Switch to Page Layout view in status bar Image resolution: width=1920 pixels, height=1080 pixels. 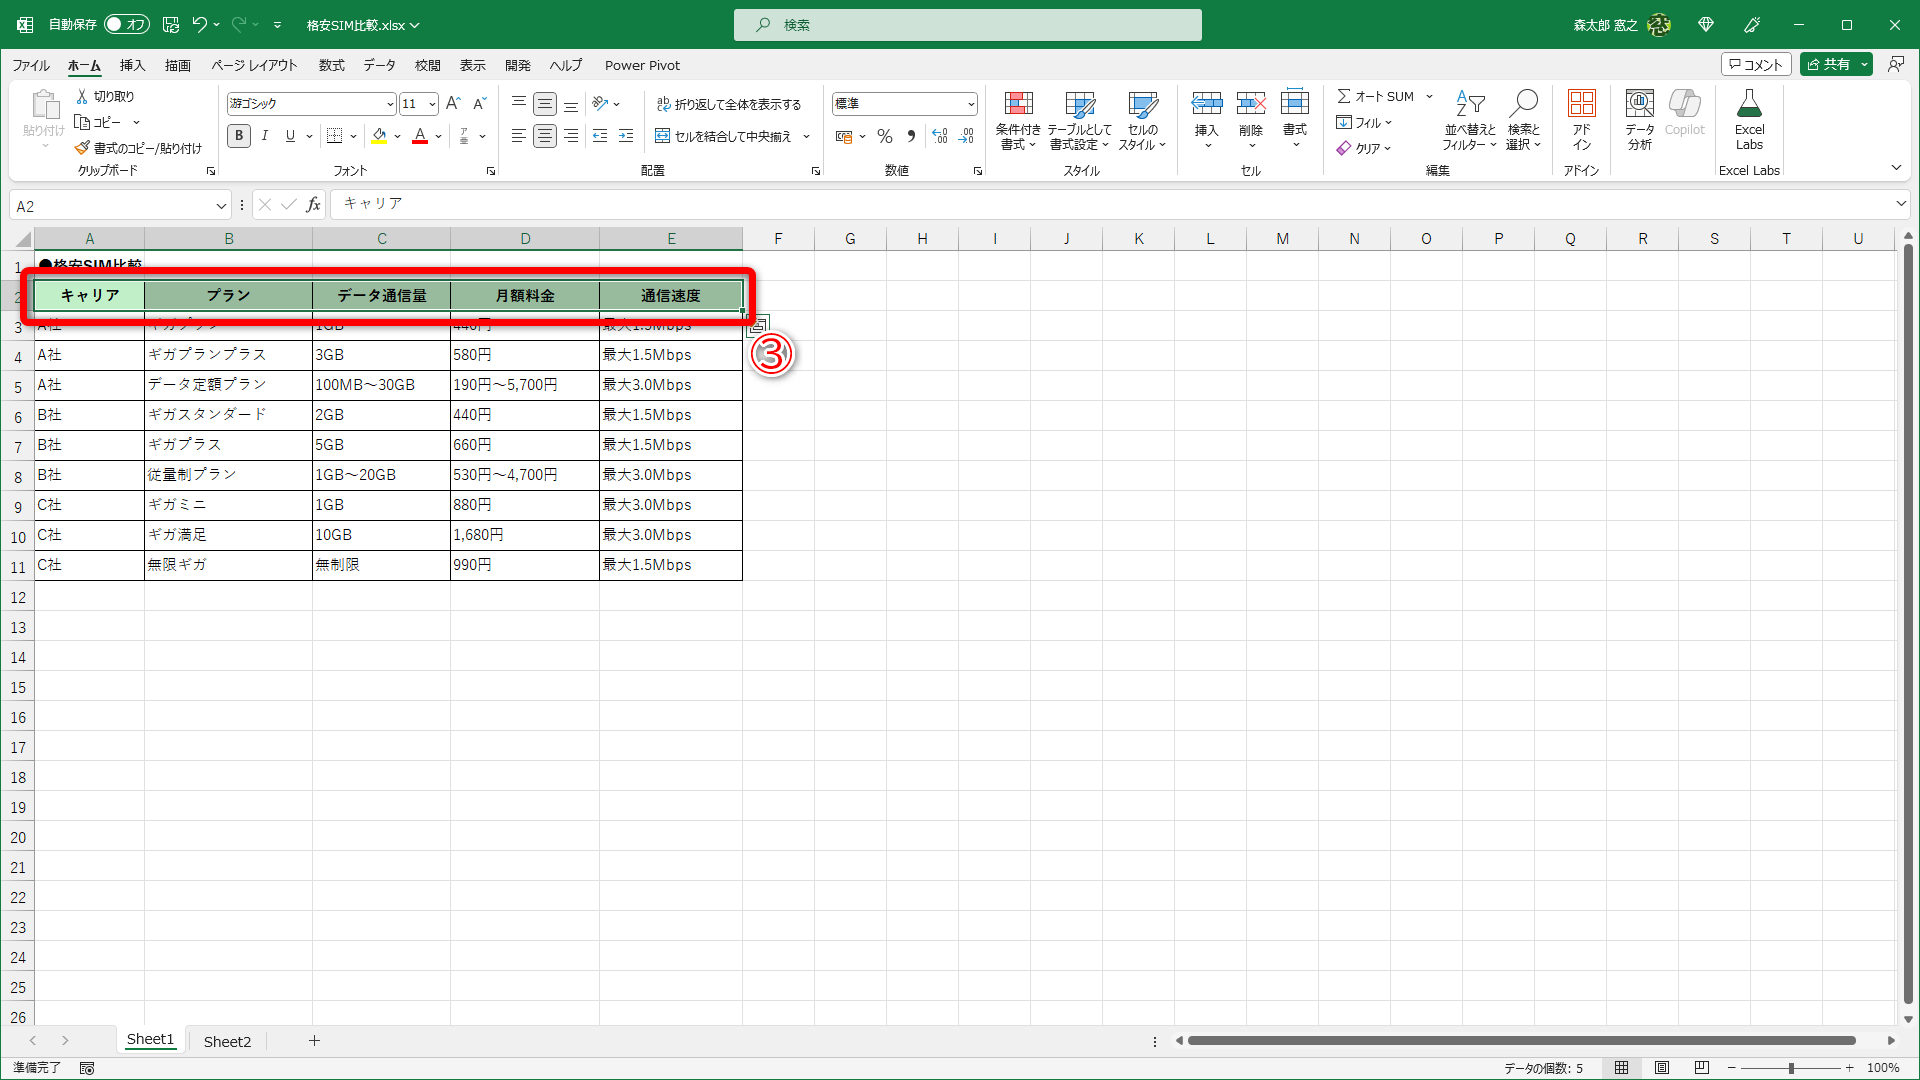tap(1662, 1068)
